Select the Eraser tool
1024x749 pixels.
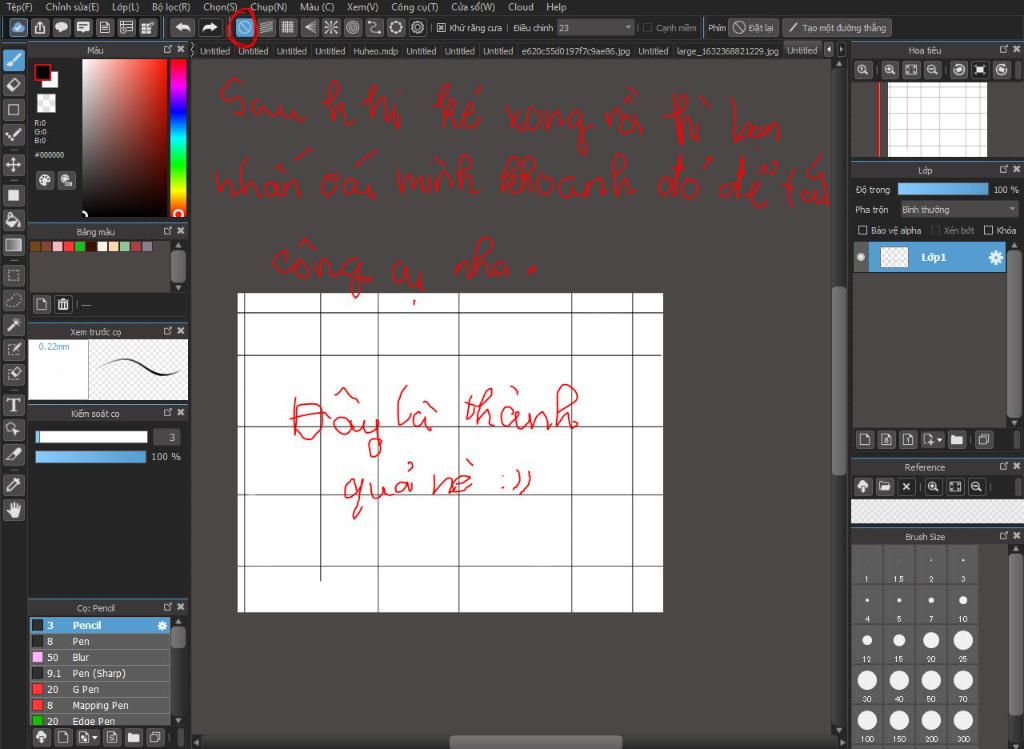point(14,84)
